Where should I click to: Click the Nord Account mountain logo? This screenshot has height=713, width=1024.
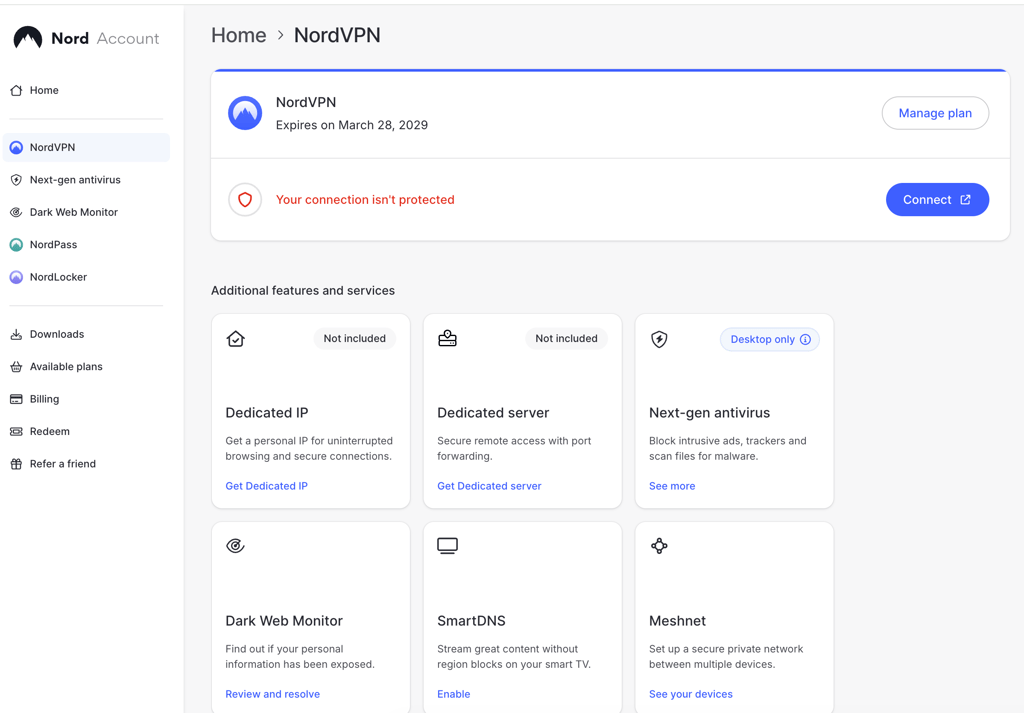27,39
